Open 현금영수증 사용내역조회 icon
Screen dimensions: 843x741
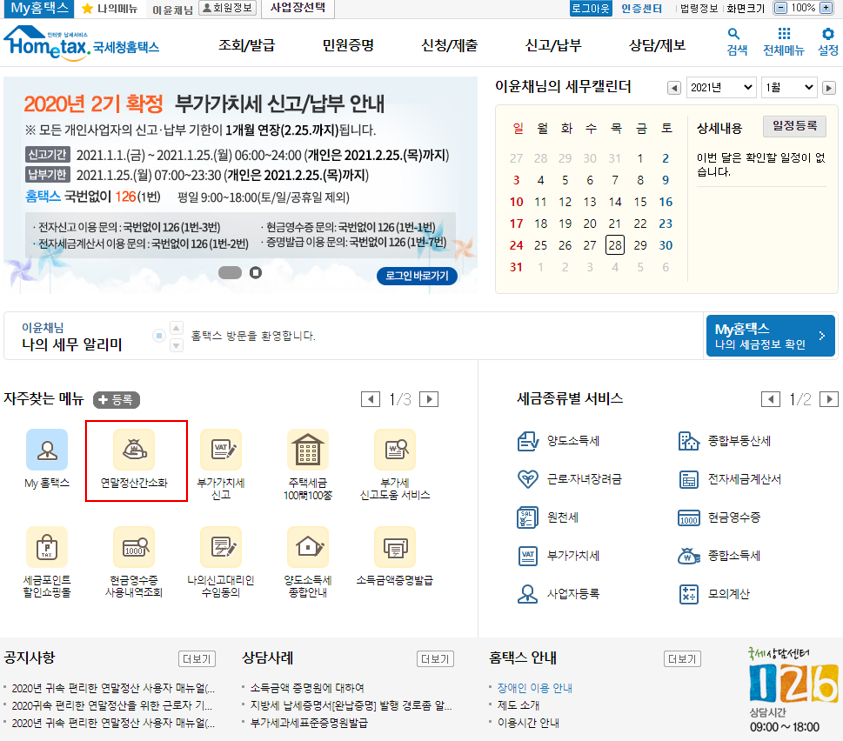coord(134,547)
